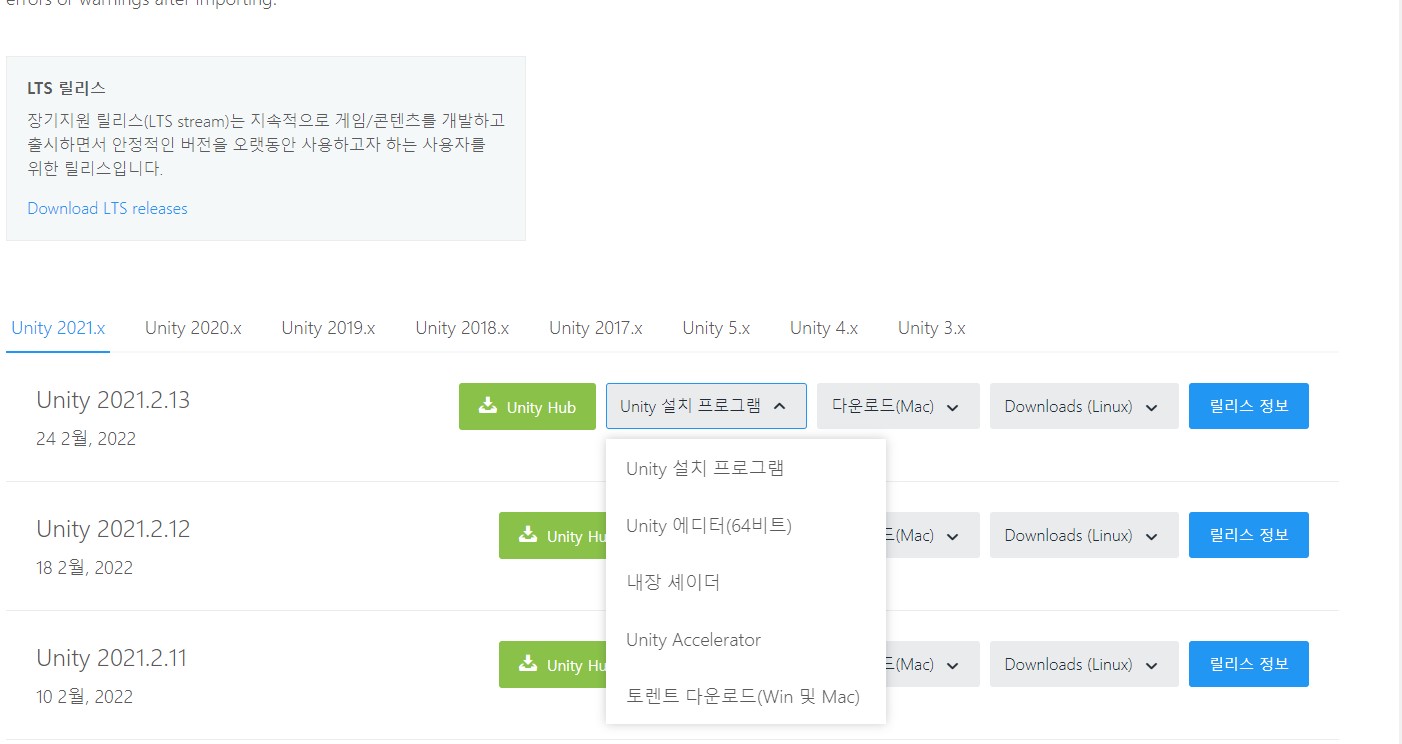Click Unity Hub button for Unity 2021.2.12
Viewport: 1402px width, 744px height.
[552, 535]
